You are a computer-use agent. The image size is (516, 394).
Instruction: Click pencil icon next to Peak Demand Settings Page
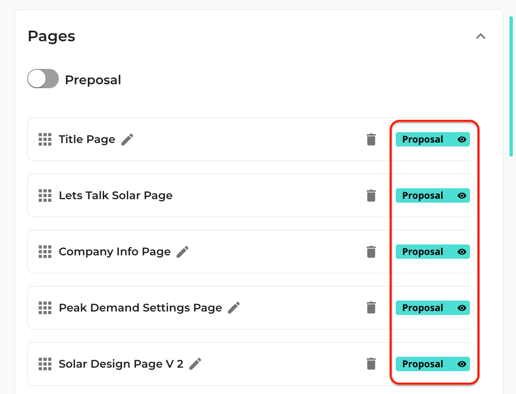point(234,308)
